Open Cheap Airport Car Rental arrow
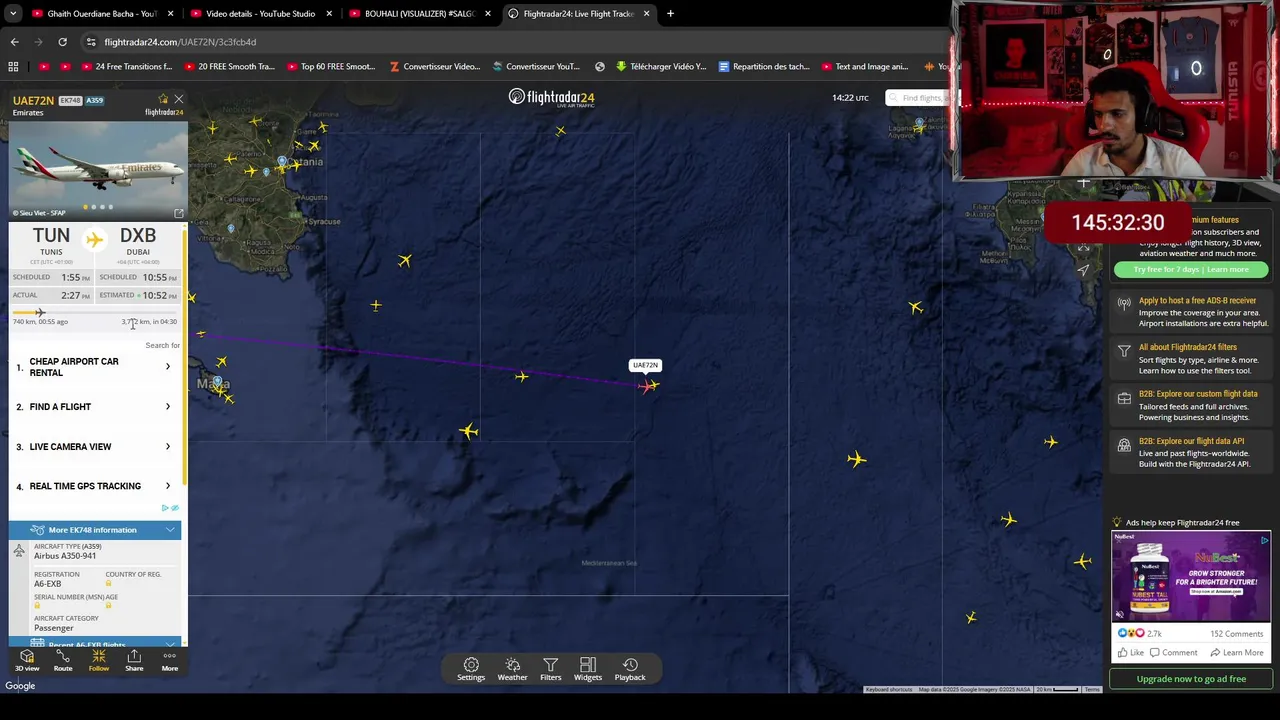1280x720 pixels. 167,366
